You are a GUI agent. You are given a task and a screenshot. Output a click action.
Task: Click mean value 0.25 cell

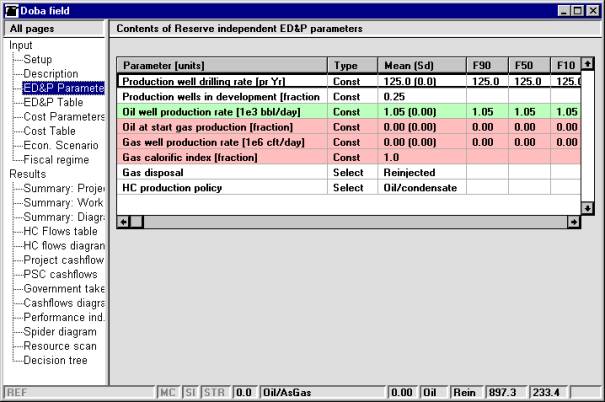click(x=422, y=96)
